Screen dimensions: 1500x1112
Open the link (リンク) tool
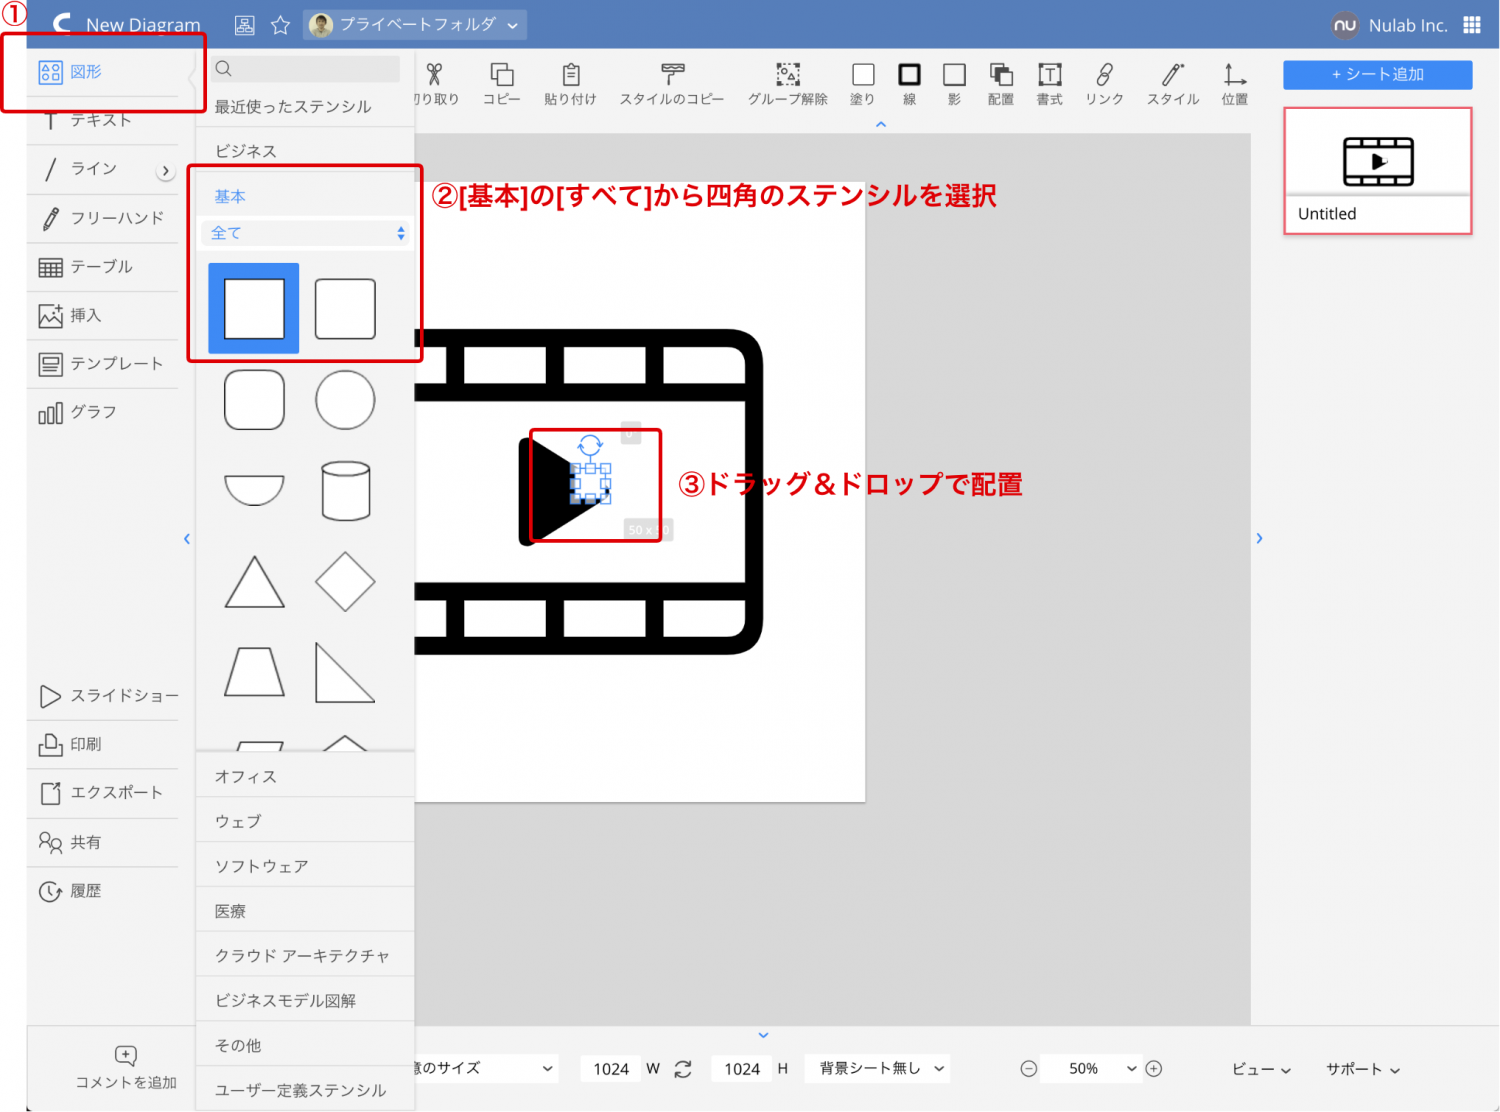click(x=1104, y=75)
